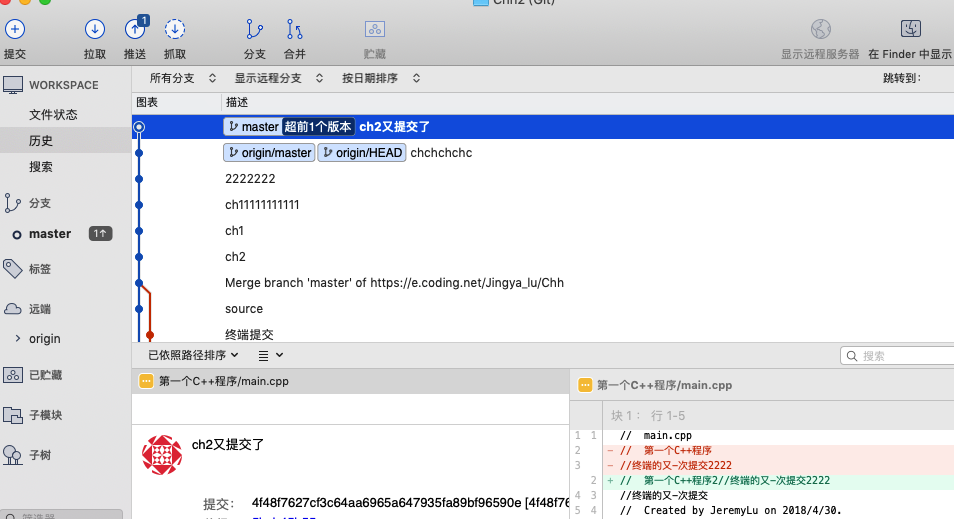The height and width of the screenshot is (519, 954).
Task: Click the stash icon beside 已贮藏 in the sidebar
Action: coord(13,375)
